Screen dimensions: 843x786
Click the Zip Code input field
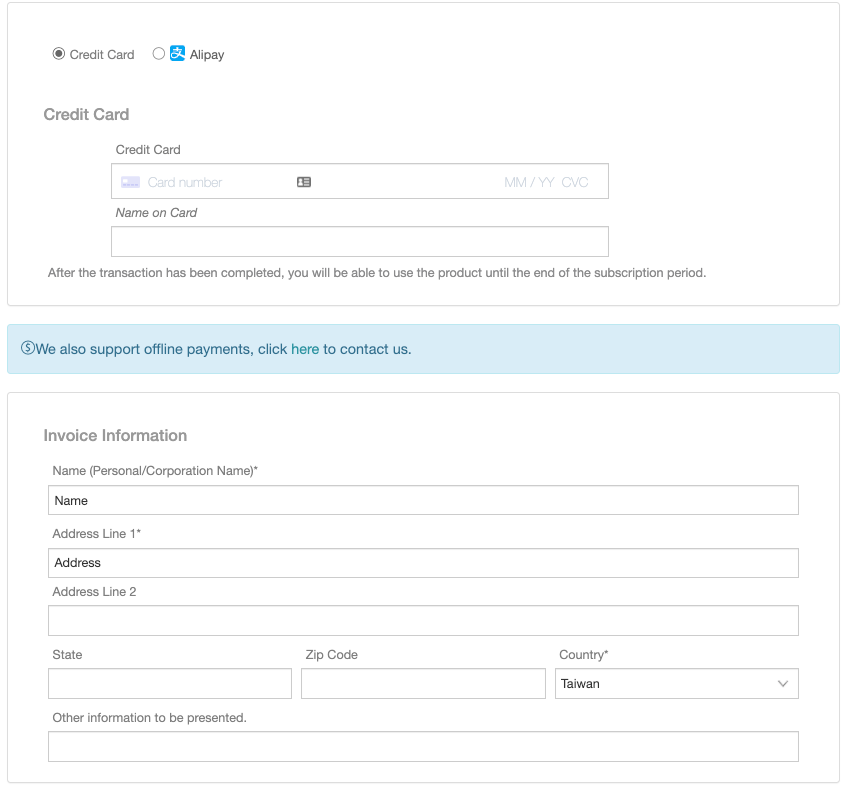pos(423,683)
